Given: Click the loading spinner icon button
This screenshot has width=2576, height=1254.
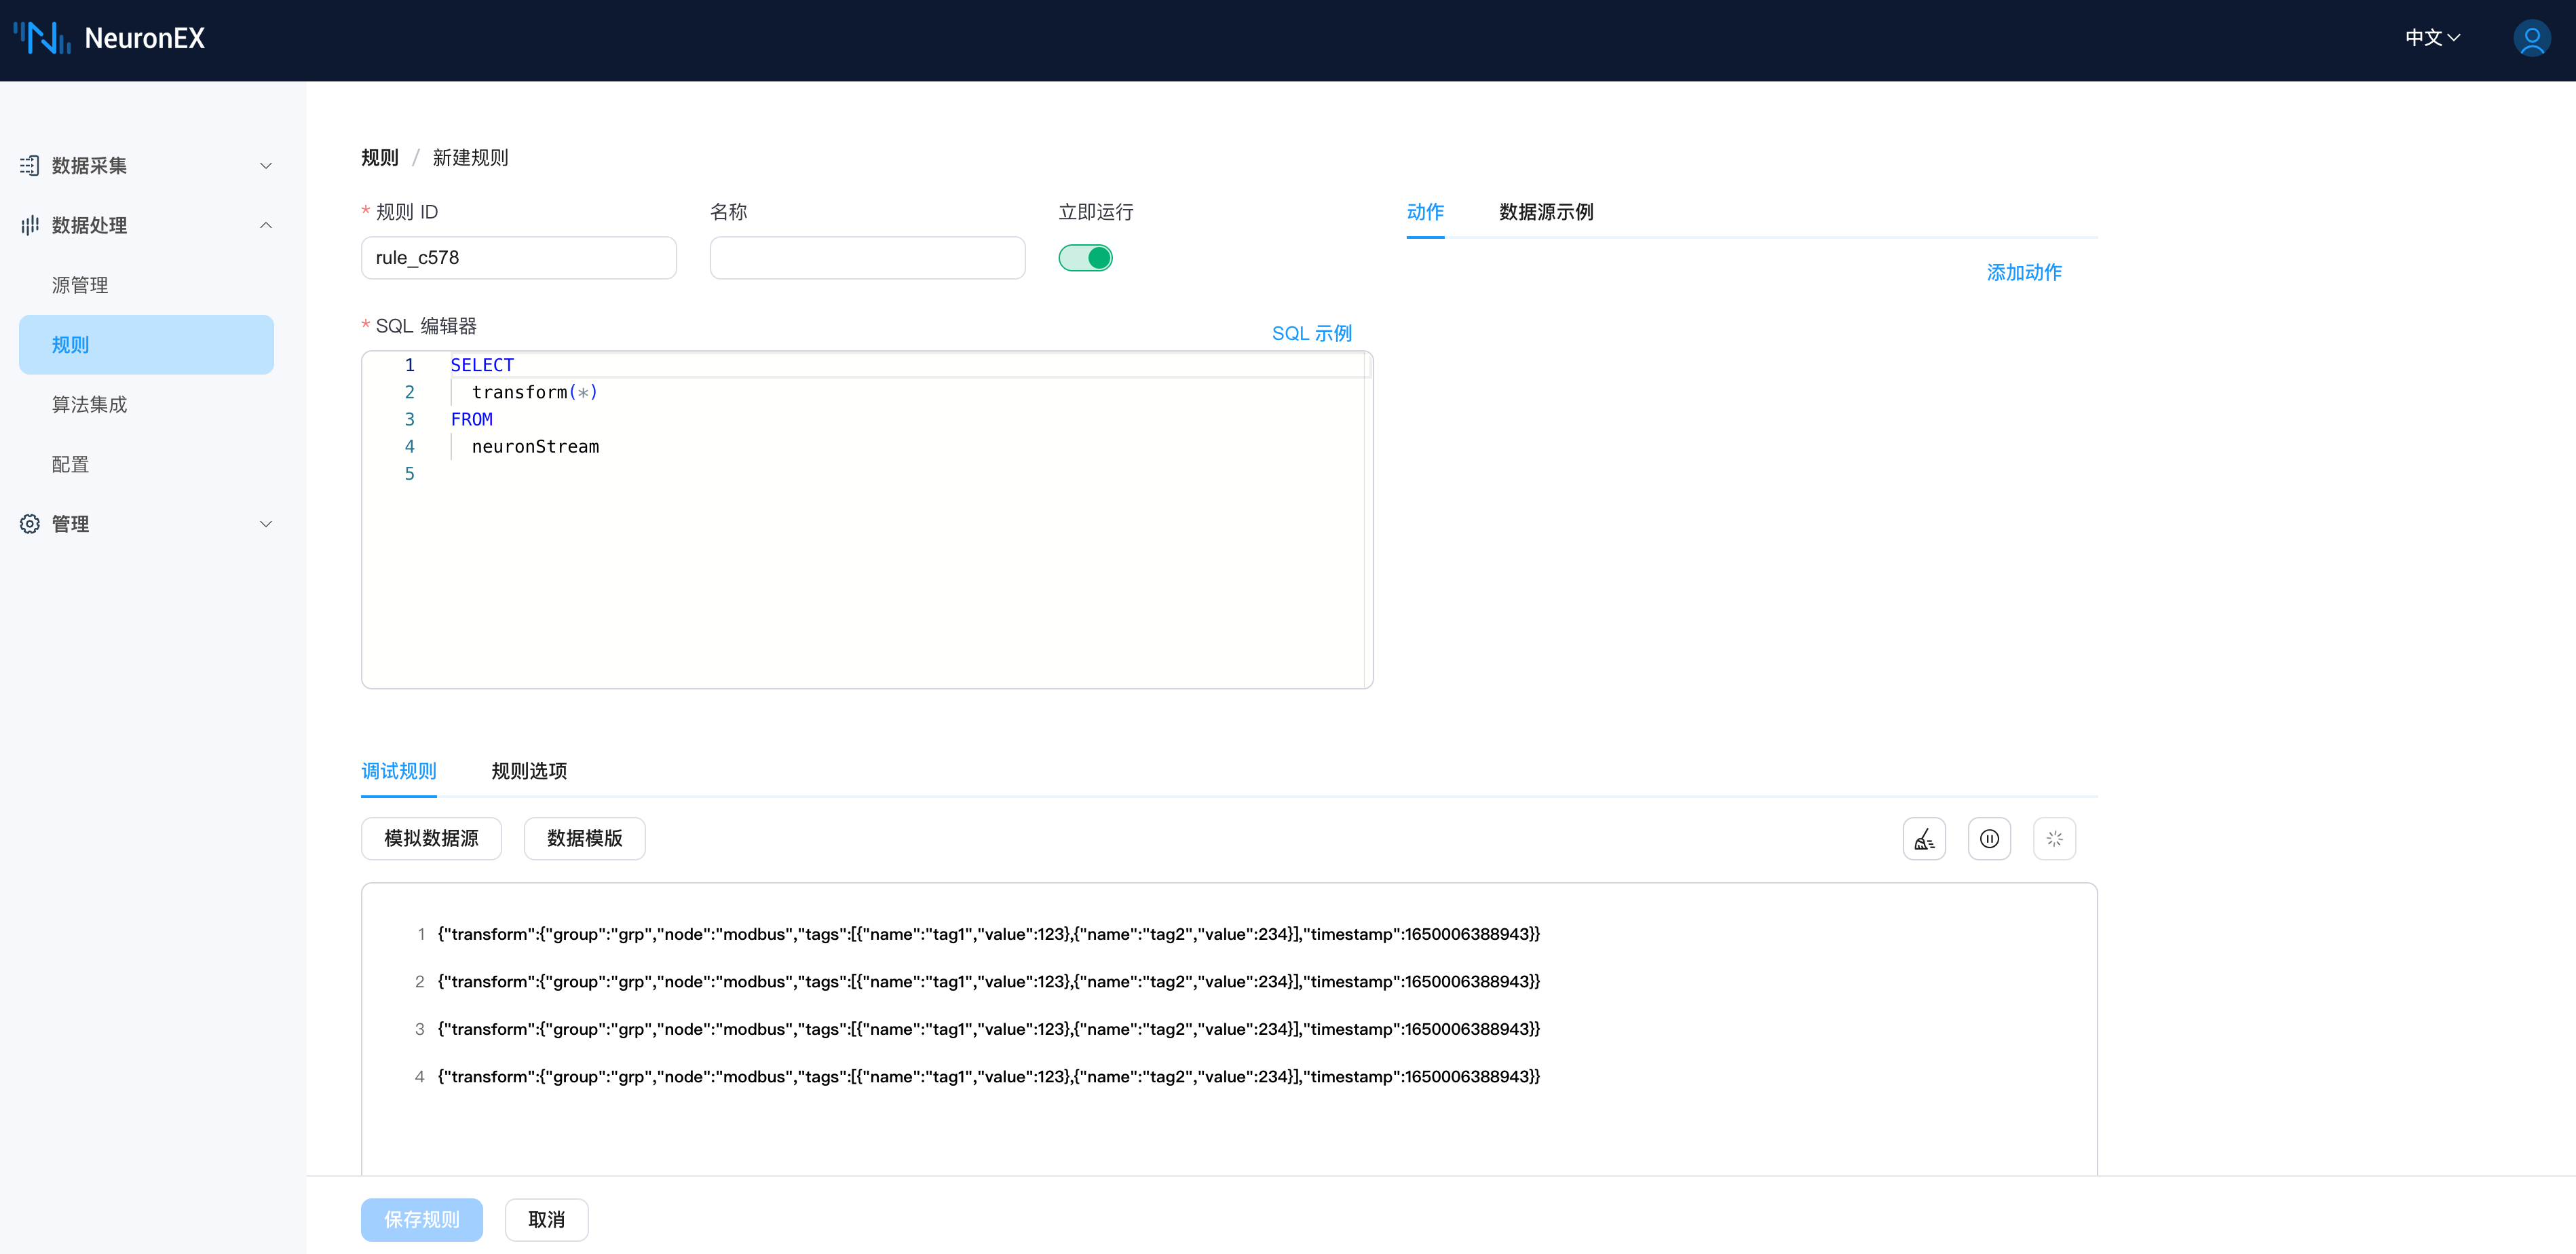Looking at the screenshot, I should point(2054,839).
